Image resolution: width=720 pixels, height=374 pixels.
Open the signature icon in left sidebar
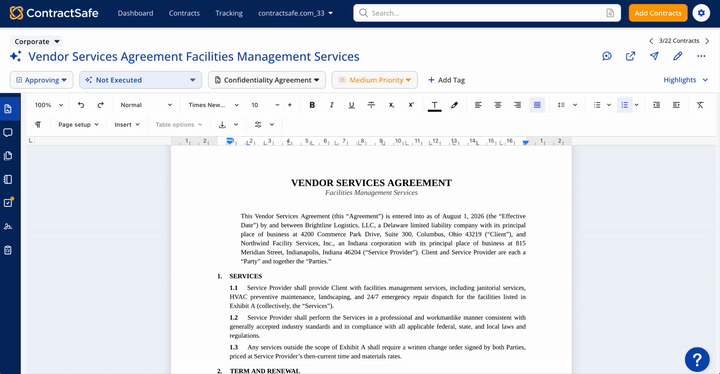click(x=8, y=226)
